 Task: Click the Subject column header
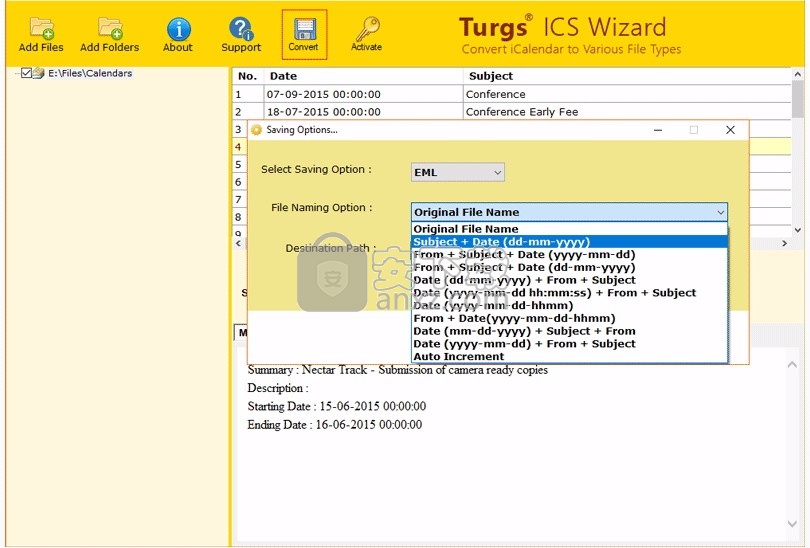627,76
